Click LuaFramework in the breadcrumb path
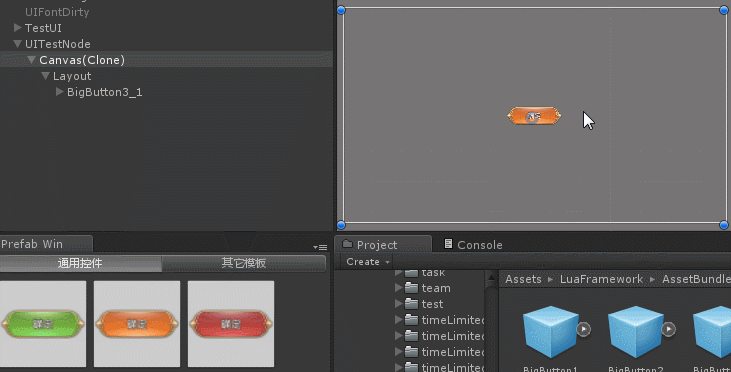The height and width of the screenshot is (372, 731). (601, 279)
